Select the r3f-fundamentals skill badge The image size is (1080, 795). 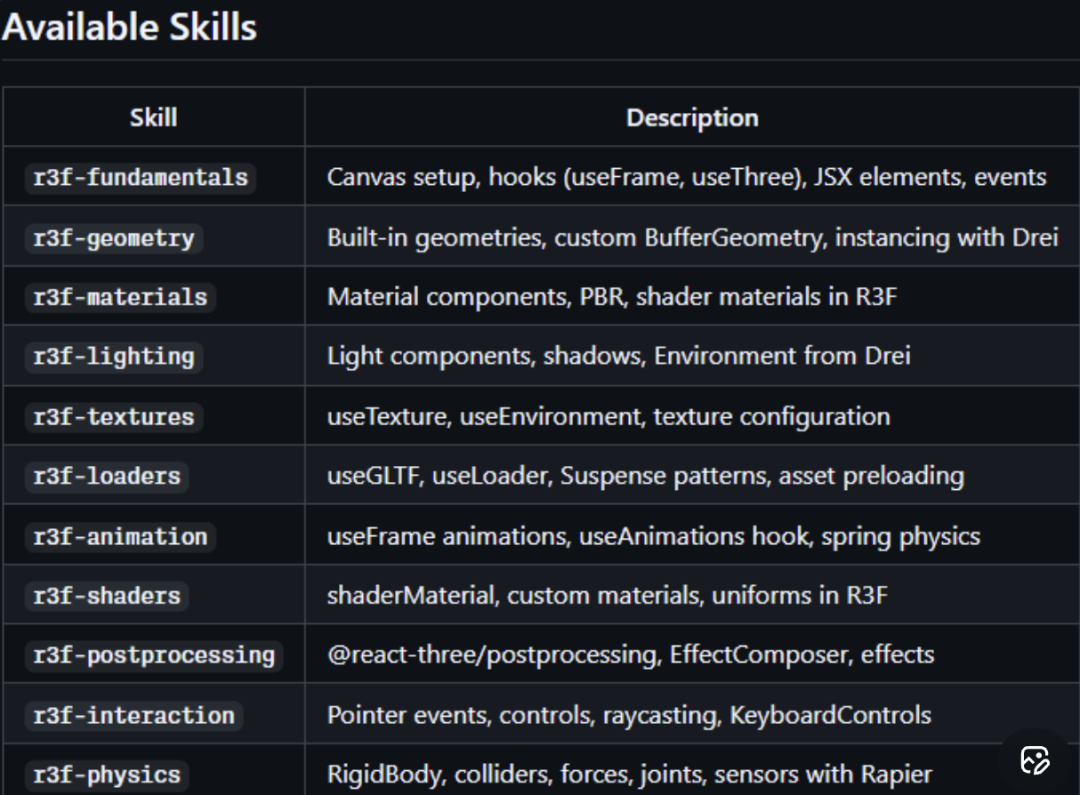pos(140,177)
